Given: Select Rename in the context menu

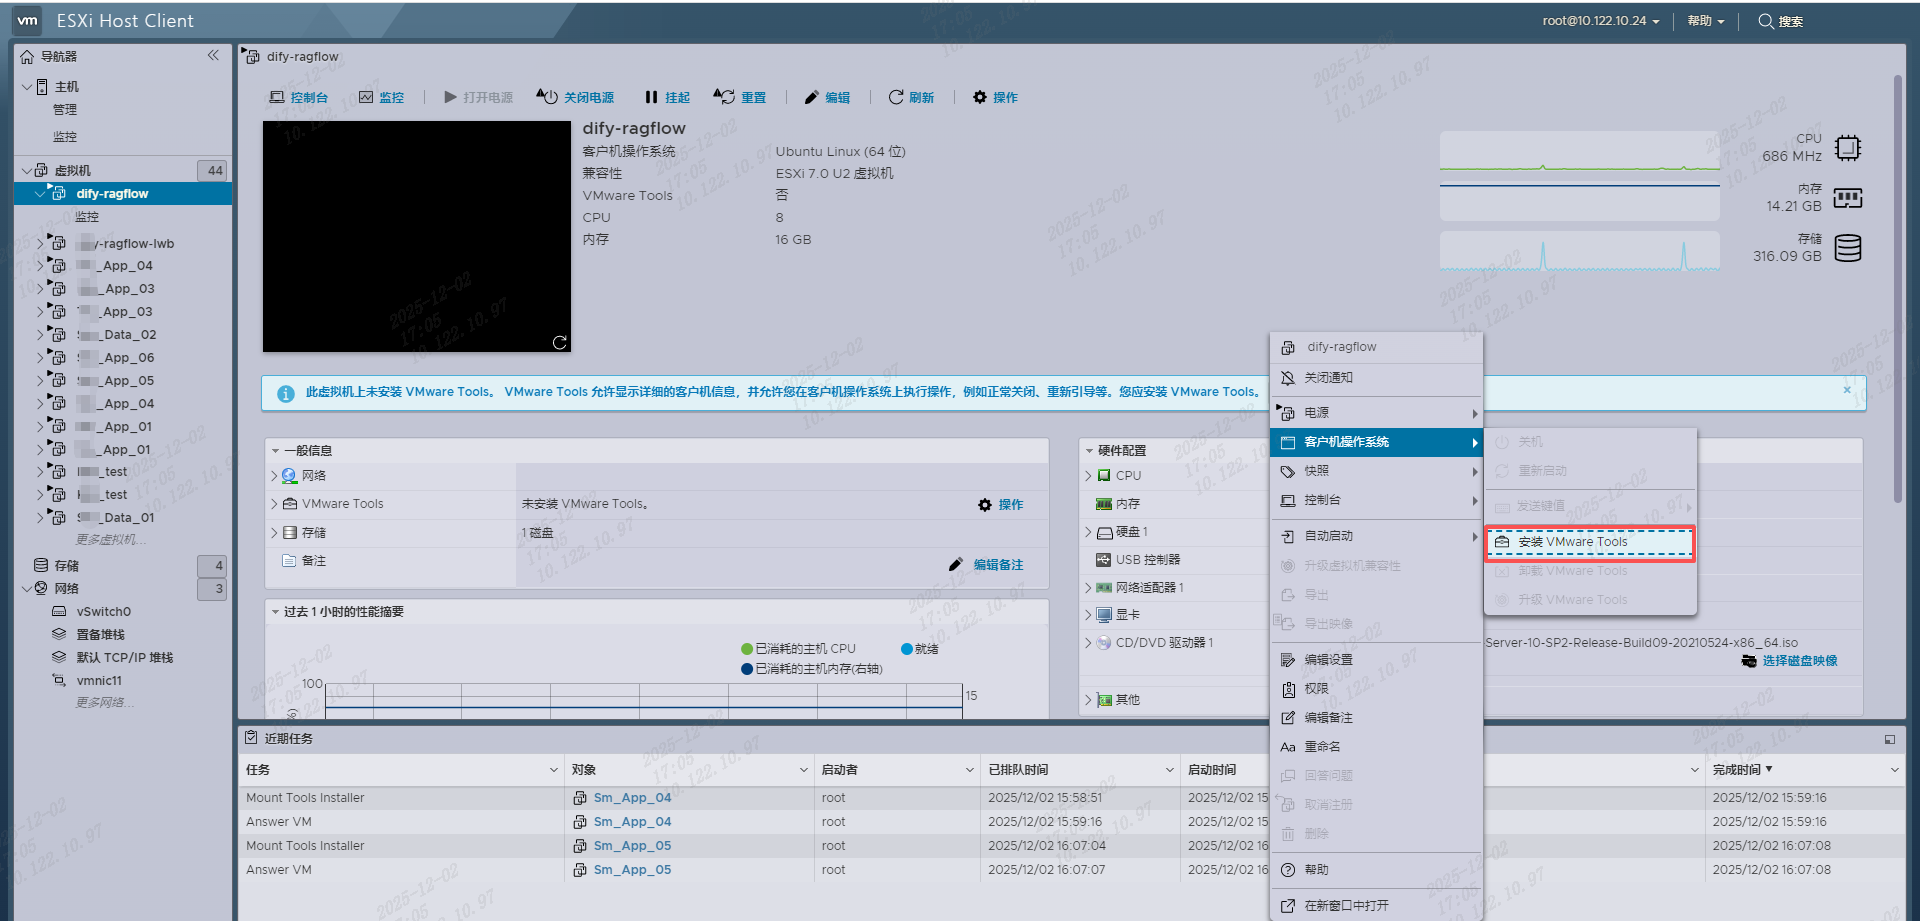Looking at the screenshot, I should point(1376,747).
